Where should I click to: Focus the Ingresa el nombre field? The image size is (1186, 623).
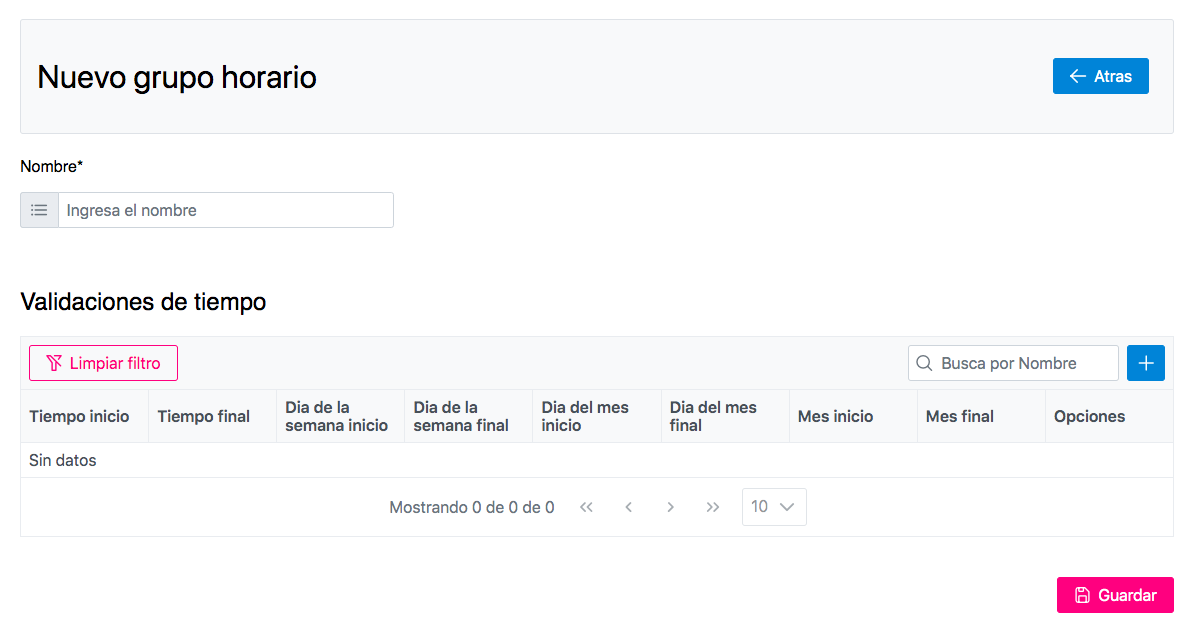click(x=225, y=210)
